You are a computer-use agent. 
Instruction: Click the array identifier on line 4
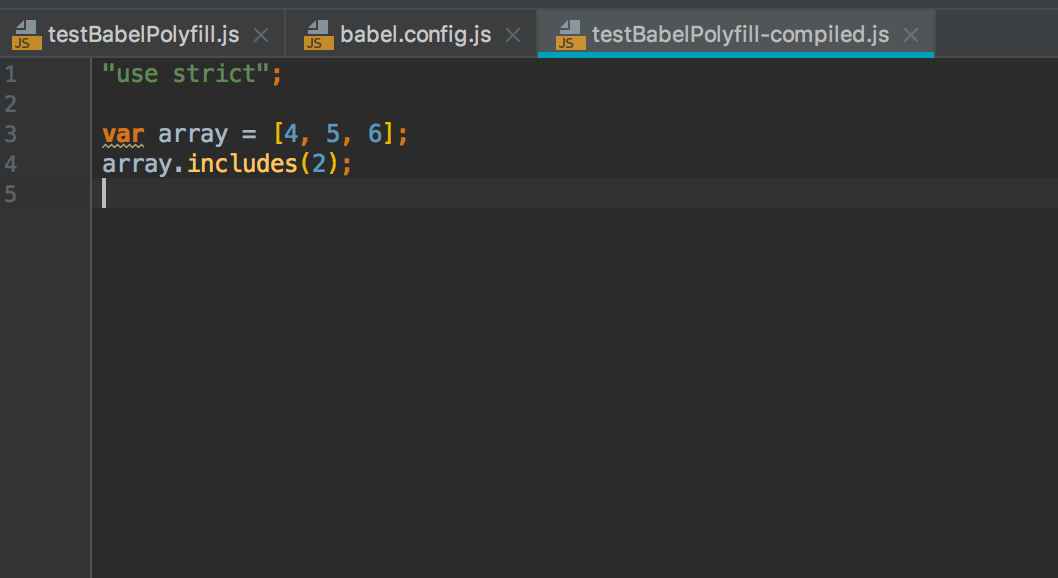pyautogui.click(x=137, y=165)
